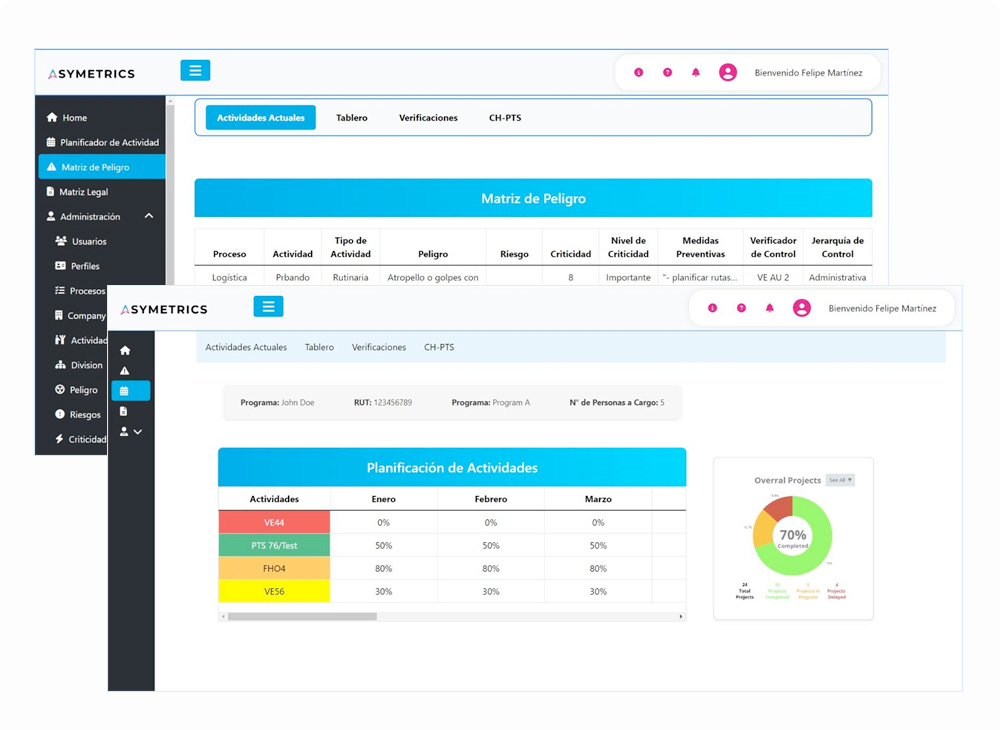This screenshot has width=1000, height=730.
Task: Click the red VE44 activity cell
Action: tap(274, 522)
